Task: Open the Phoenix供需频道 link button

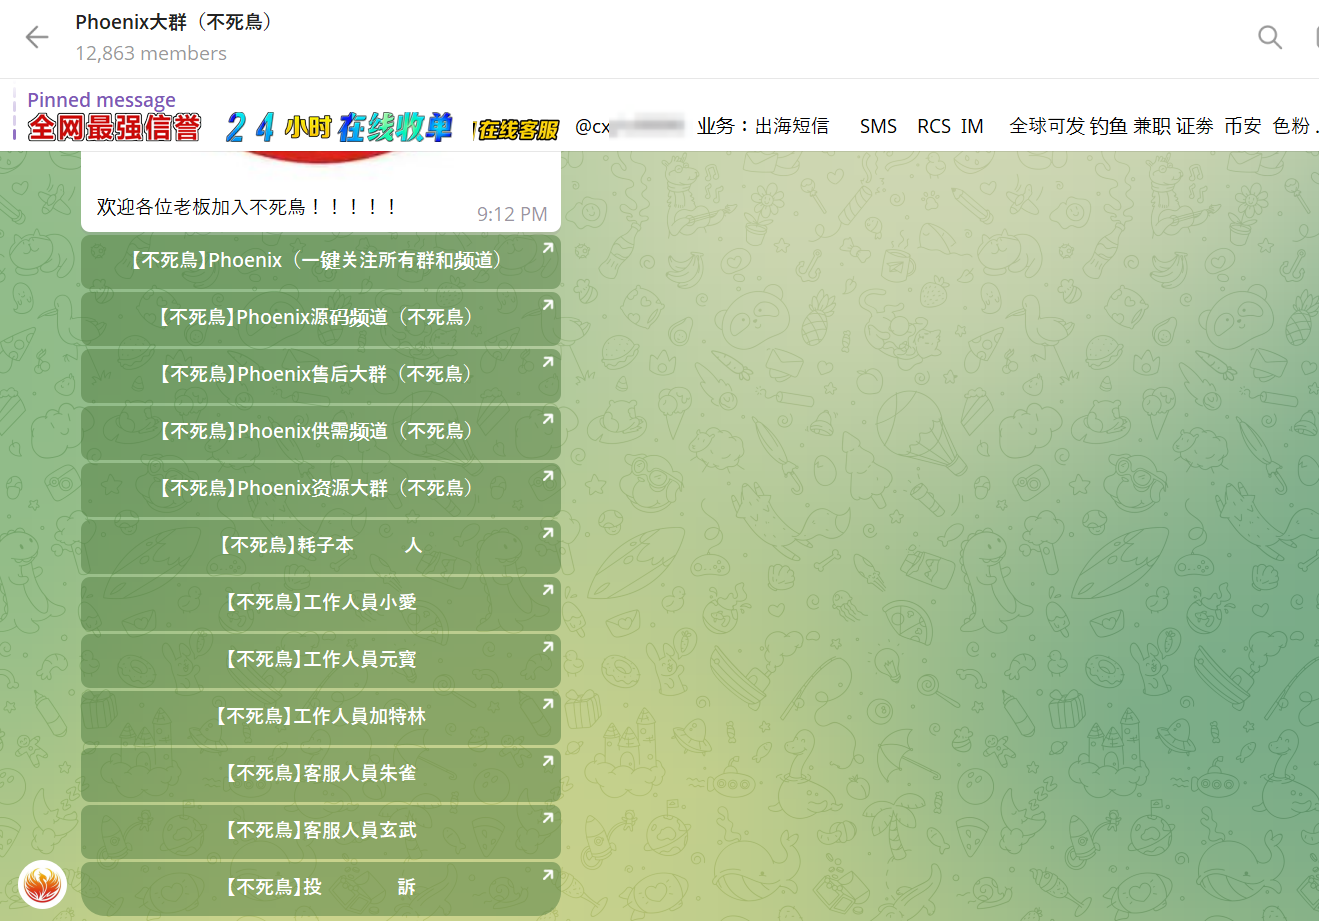Action: coord(321,433)
